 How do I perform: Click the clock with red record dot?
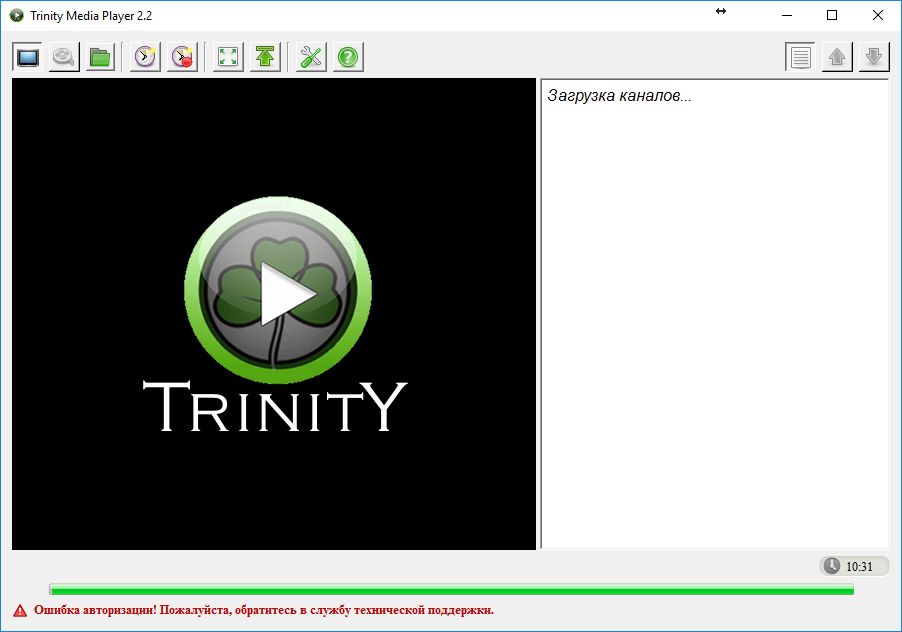pos(183,57)
